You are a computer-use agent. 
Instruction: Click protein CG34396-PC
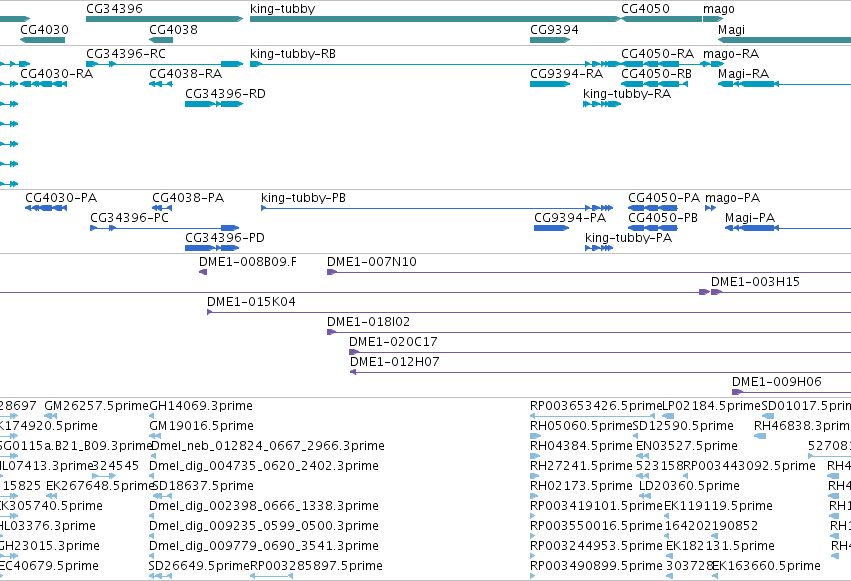point(164,228)
